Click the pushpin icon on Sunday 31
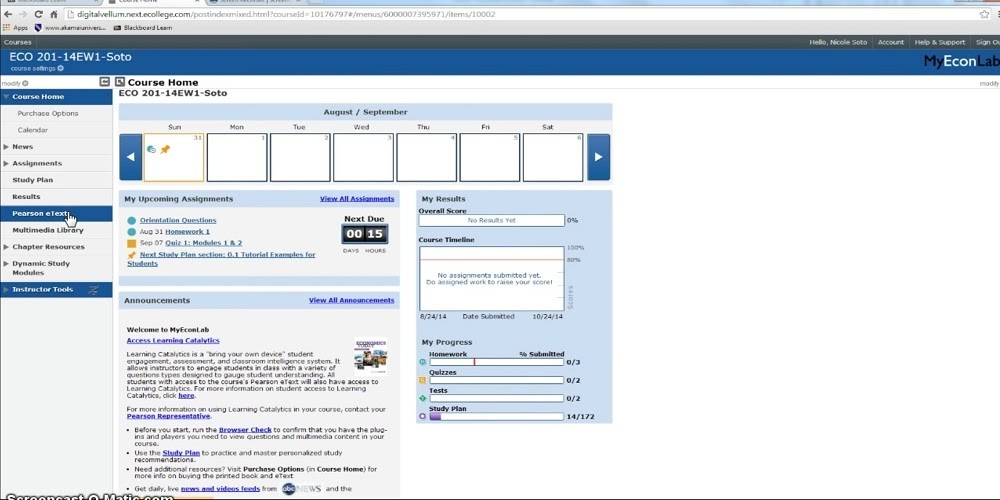Image resolution: width=1000 pixels, height=500 pixels. click(166, 149)
